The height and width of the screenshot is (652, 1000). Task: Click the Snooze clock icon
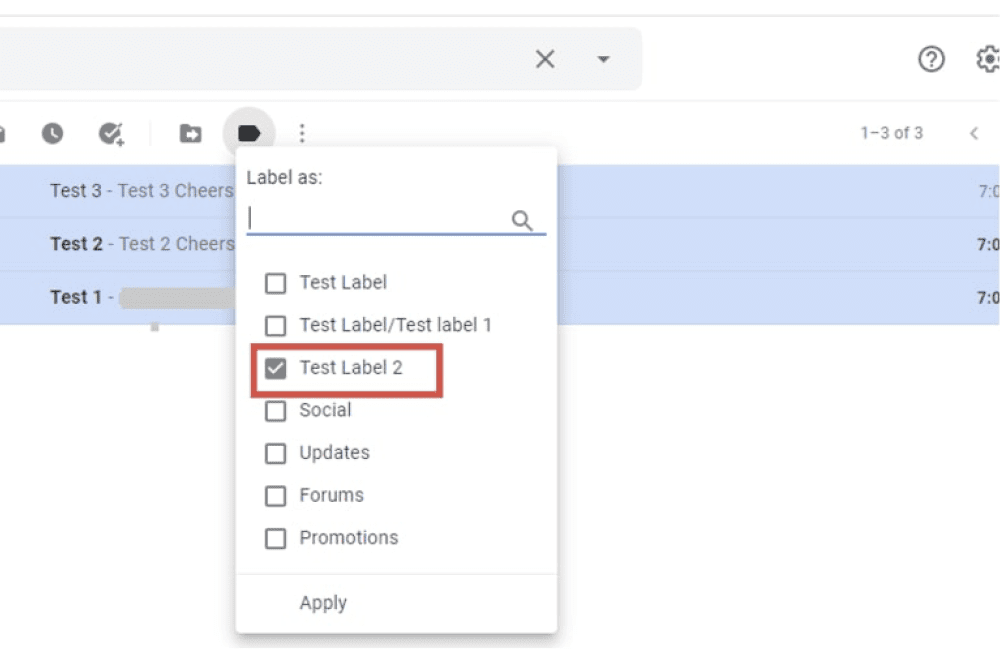tap(52, 133)
